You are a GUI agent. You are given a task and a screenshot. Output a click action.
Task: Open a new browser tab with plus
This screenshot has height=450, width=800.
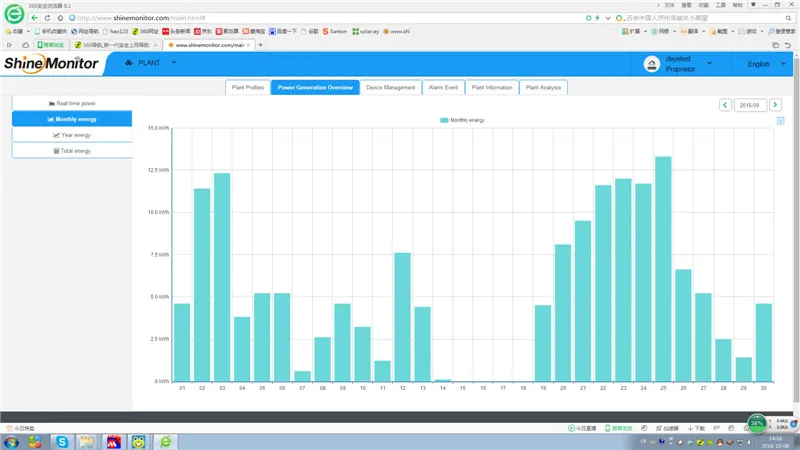point(260,45)
